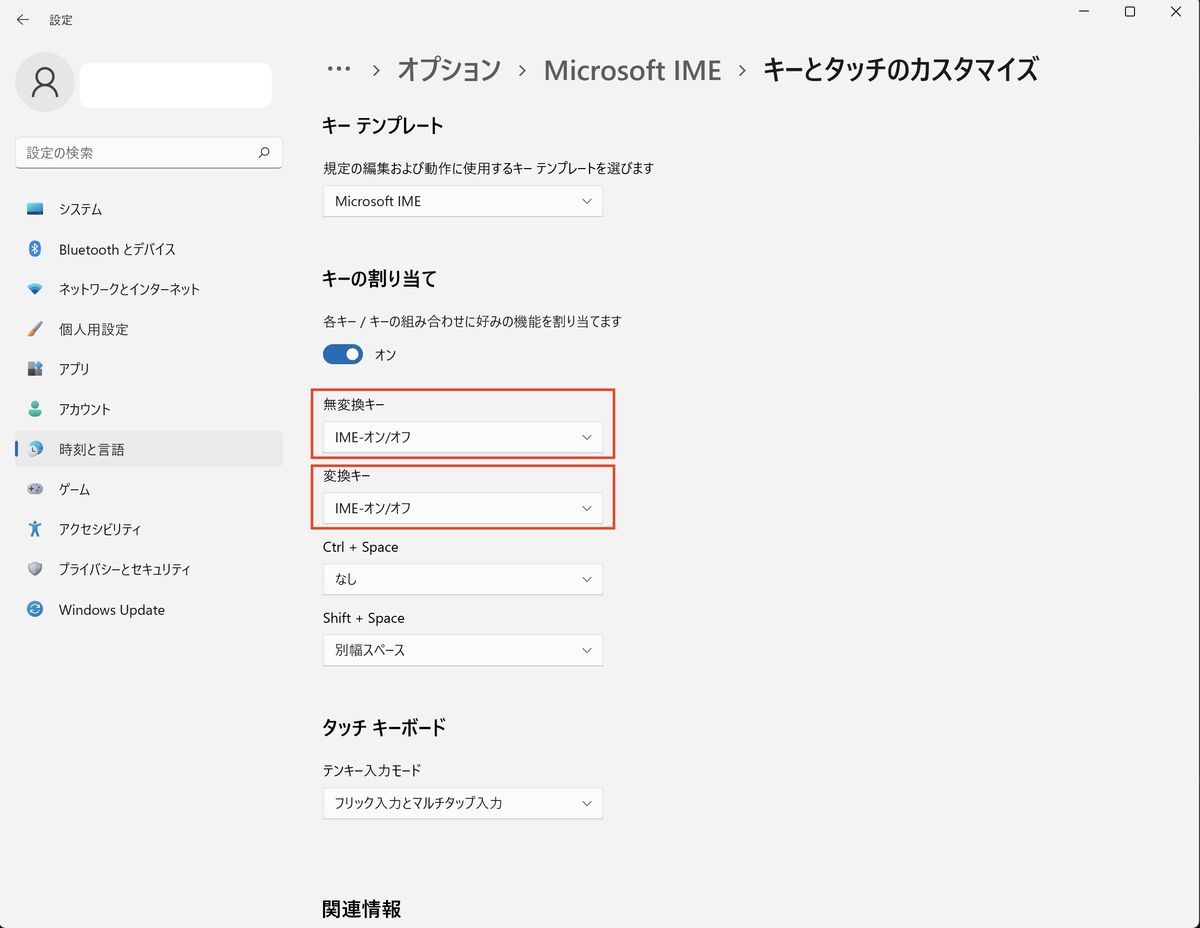Expand the Ctrl + Space dropdown
Viewport: 1200px width, 928px height.
point(462,579)
